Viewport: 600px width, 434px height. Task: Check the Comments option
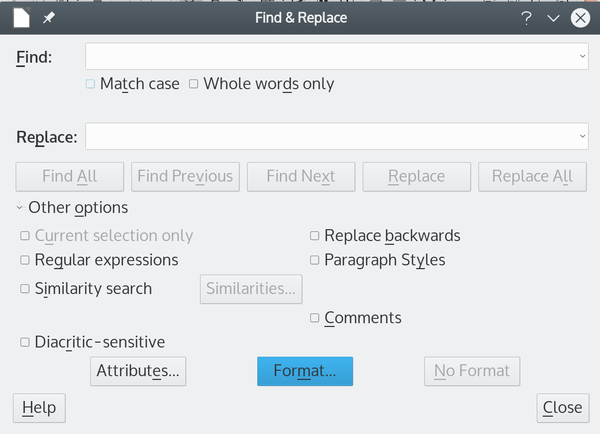click(x=315, y=318)
